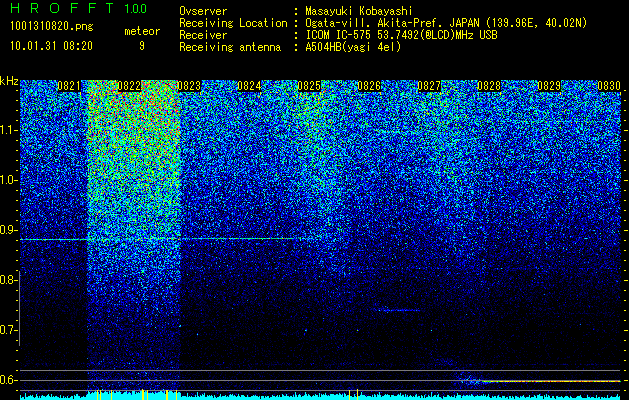Click the 0.7 kHz axis label
The image size is (629, 400).
[x=8, y=330]
